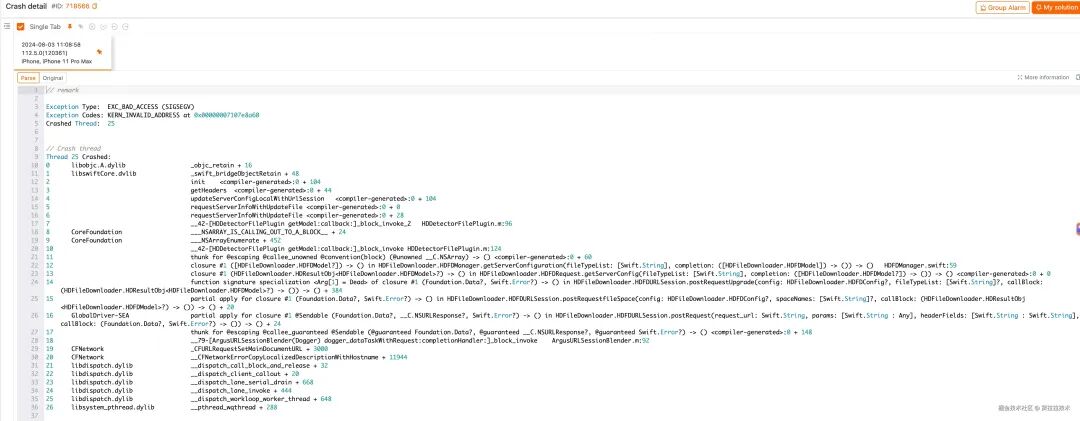Image resolution: width=1080 pixels, height=421 pixels.
Task: Click the '_swift_bridgeObjectRetain + 48' frame
Action: (245, 174)
